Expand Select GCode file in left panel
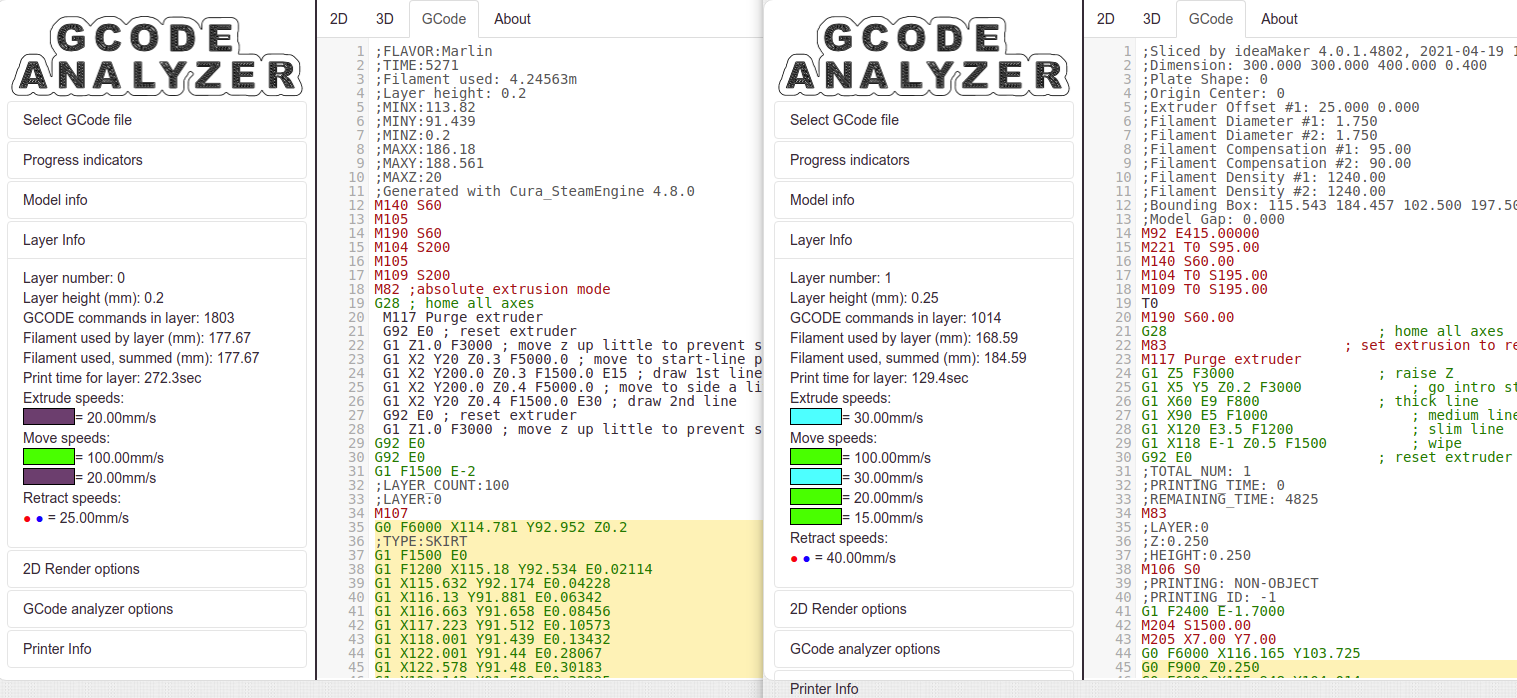 (157, 120)
